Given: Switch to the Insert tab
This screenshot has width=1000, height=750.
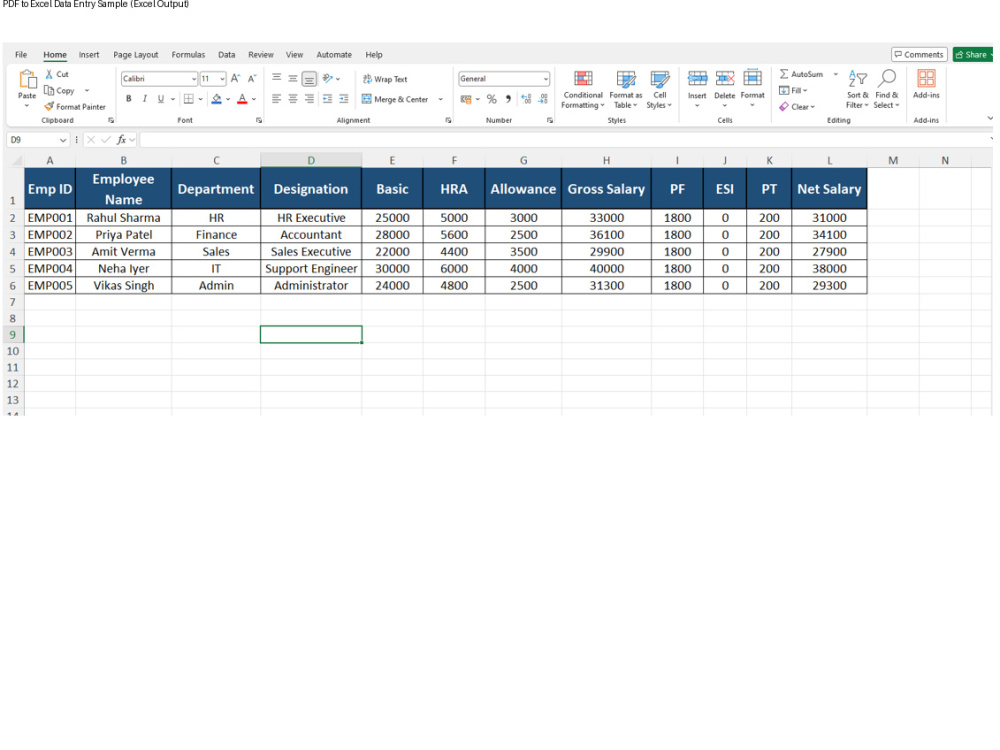Looking at the screenshot, I should tap(89, 55).
